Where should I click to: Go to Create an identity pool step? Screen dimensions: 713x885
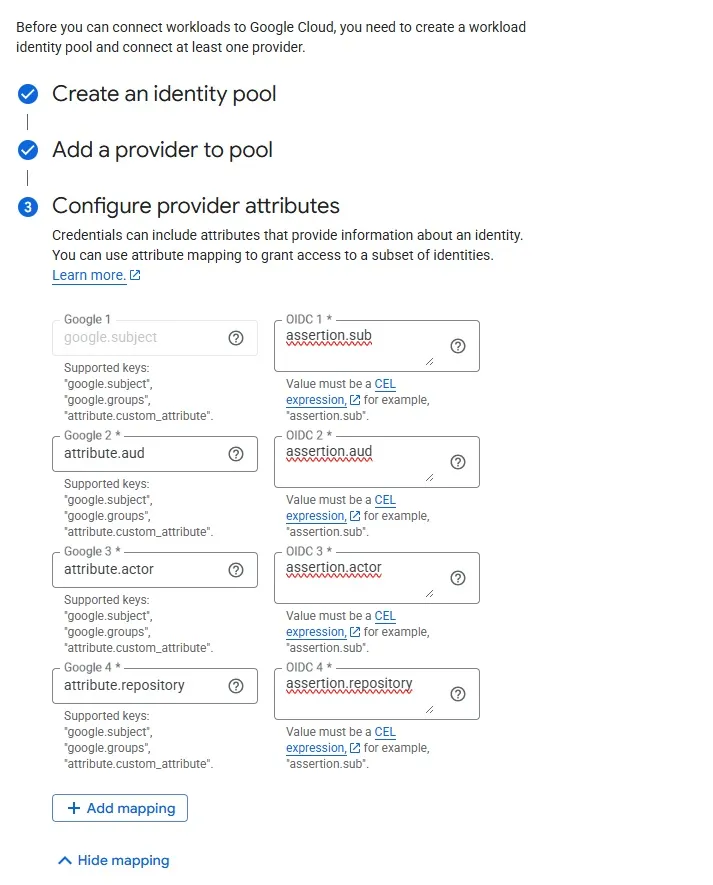click(164, 94)
